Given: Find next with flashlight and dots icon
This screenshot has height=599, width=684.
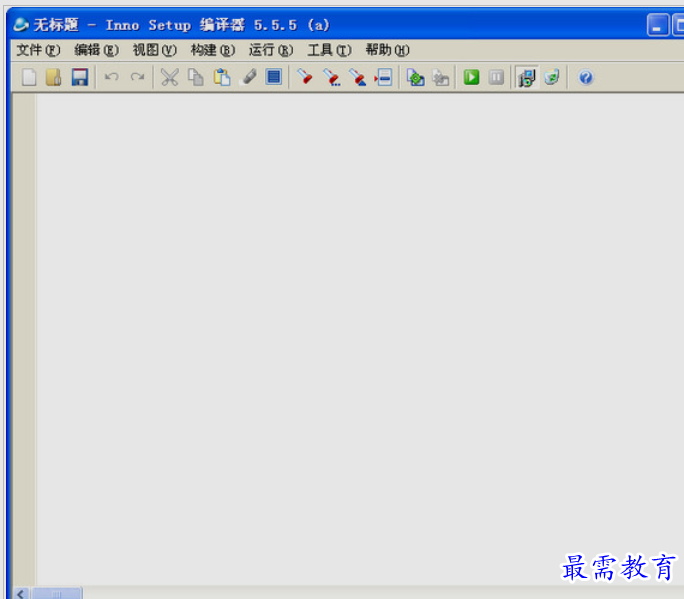Looking at the screenshot, I should [x=332, y=78].
